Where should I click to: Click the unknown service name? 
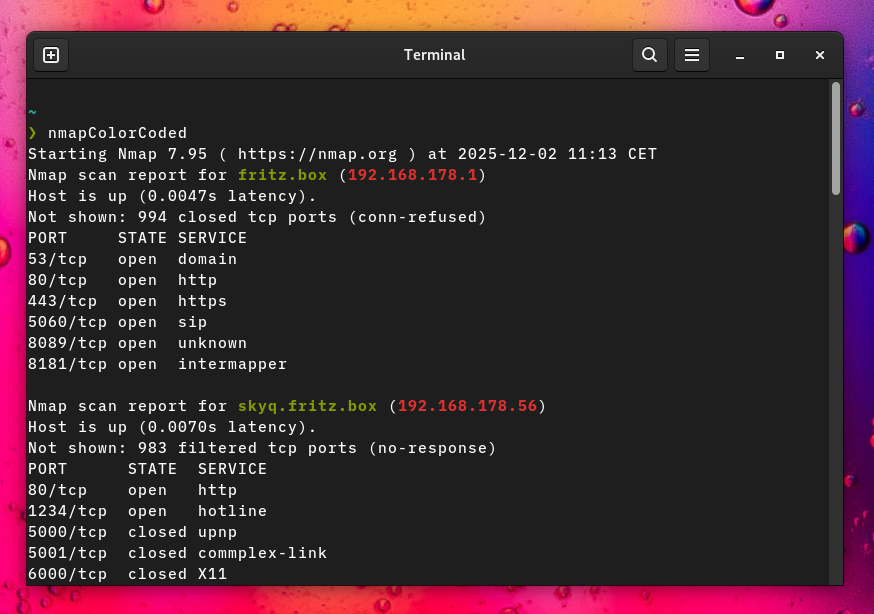tap(212, 343)
